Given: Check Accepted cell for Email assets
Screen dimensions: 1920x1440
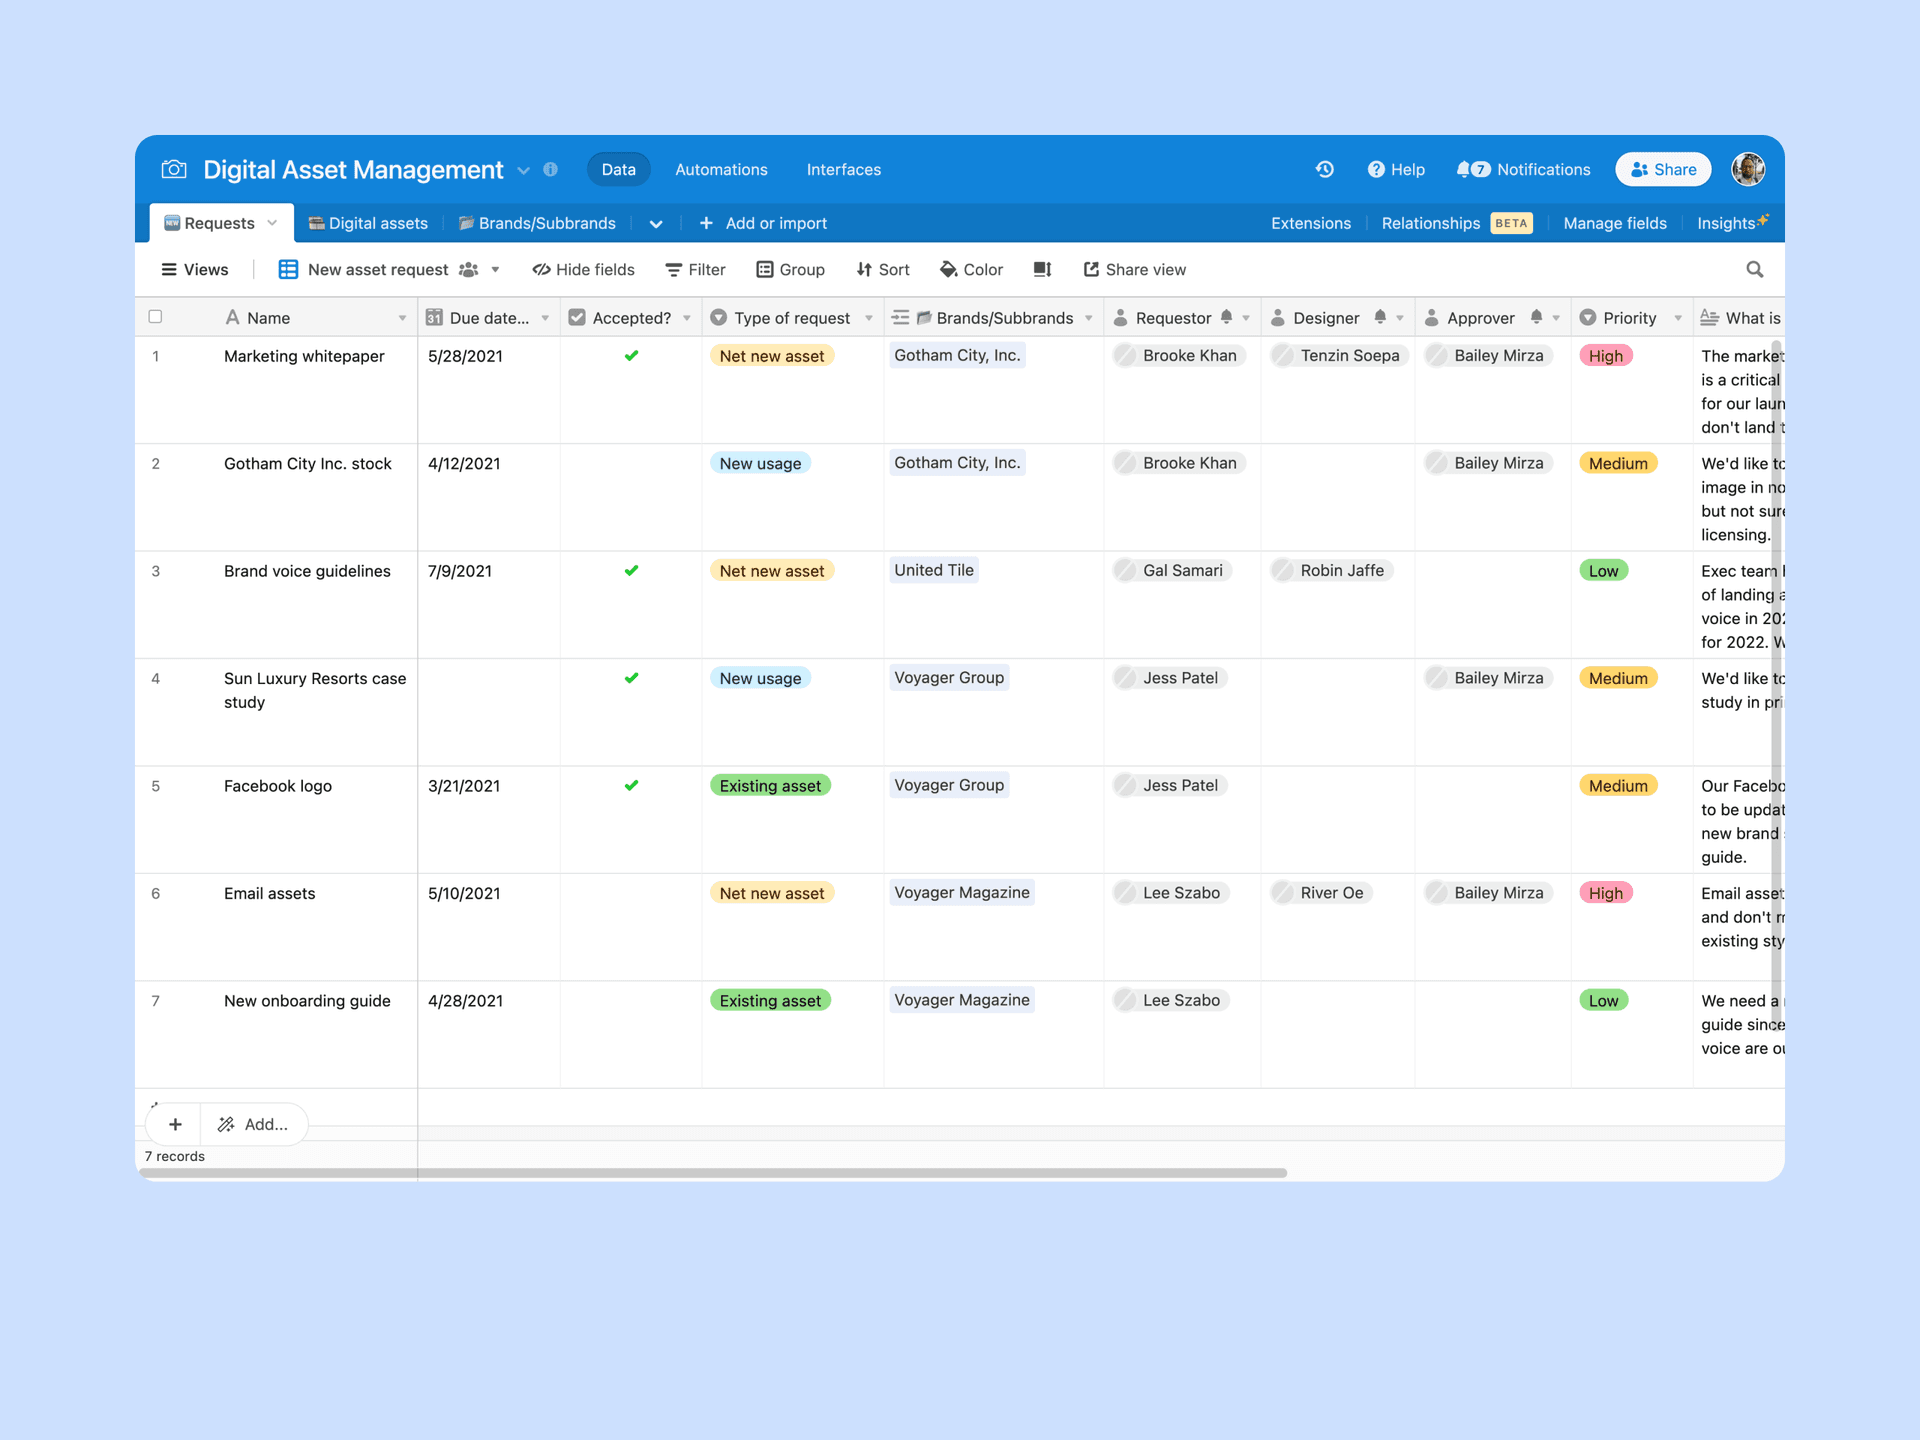Looking at the screenshot, I should [x=631, y=927].
